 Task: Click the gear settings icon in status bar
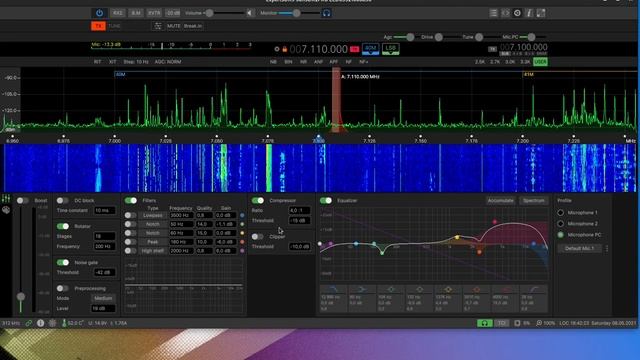click(x=52, y=323)
